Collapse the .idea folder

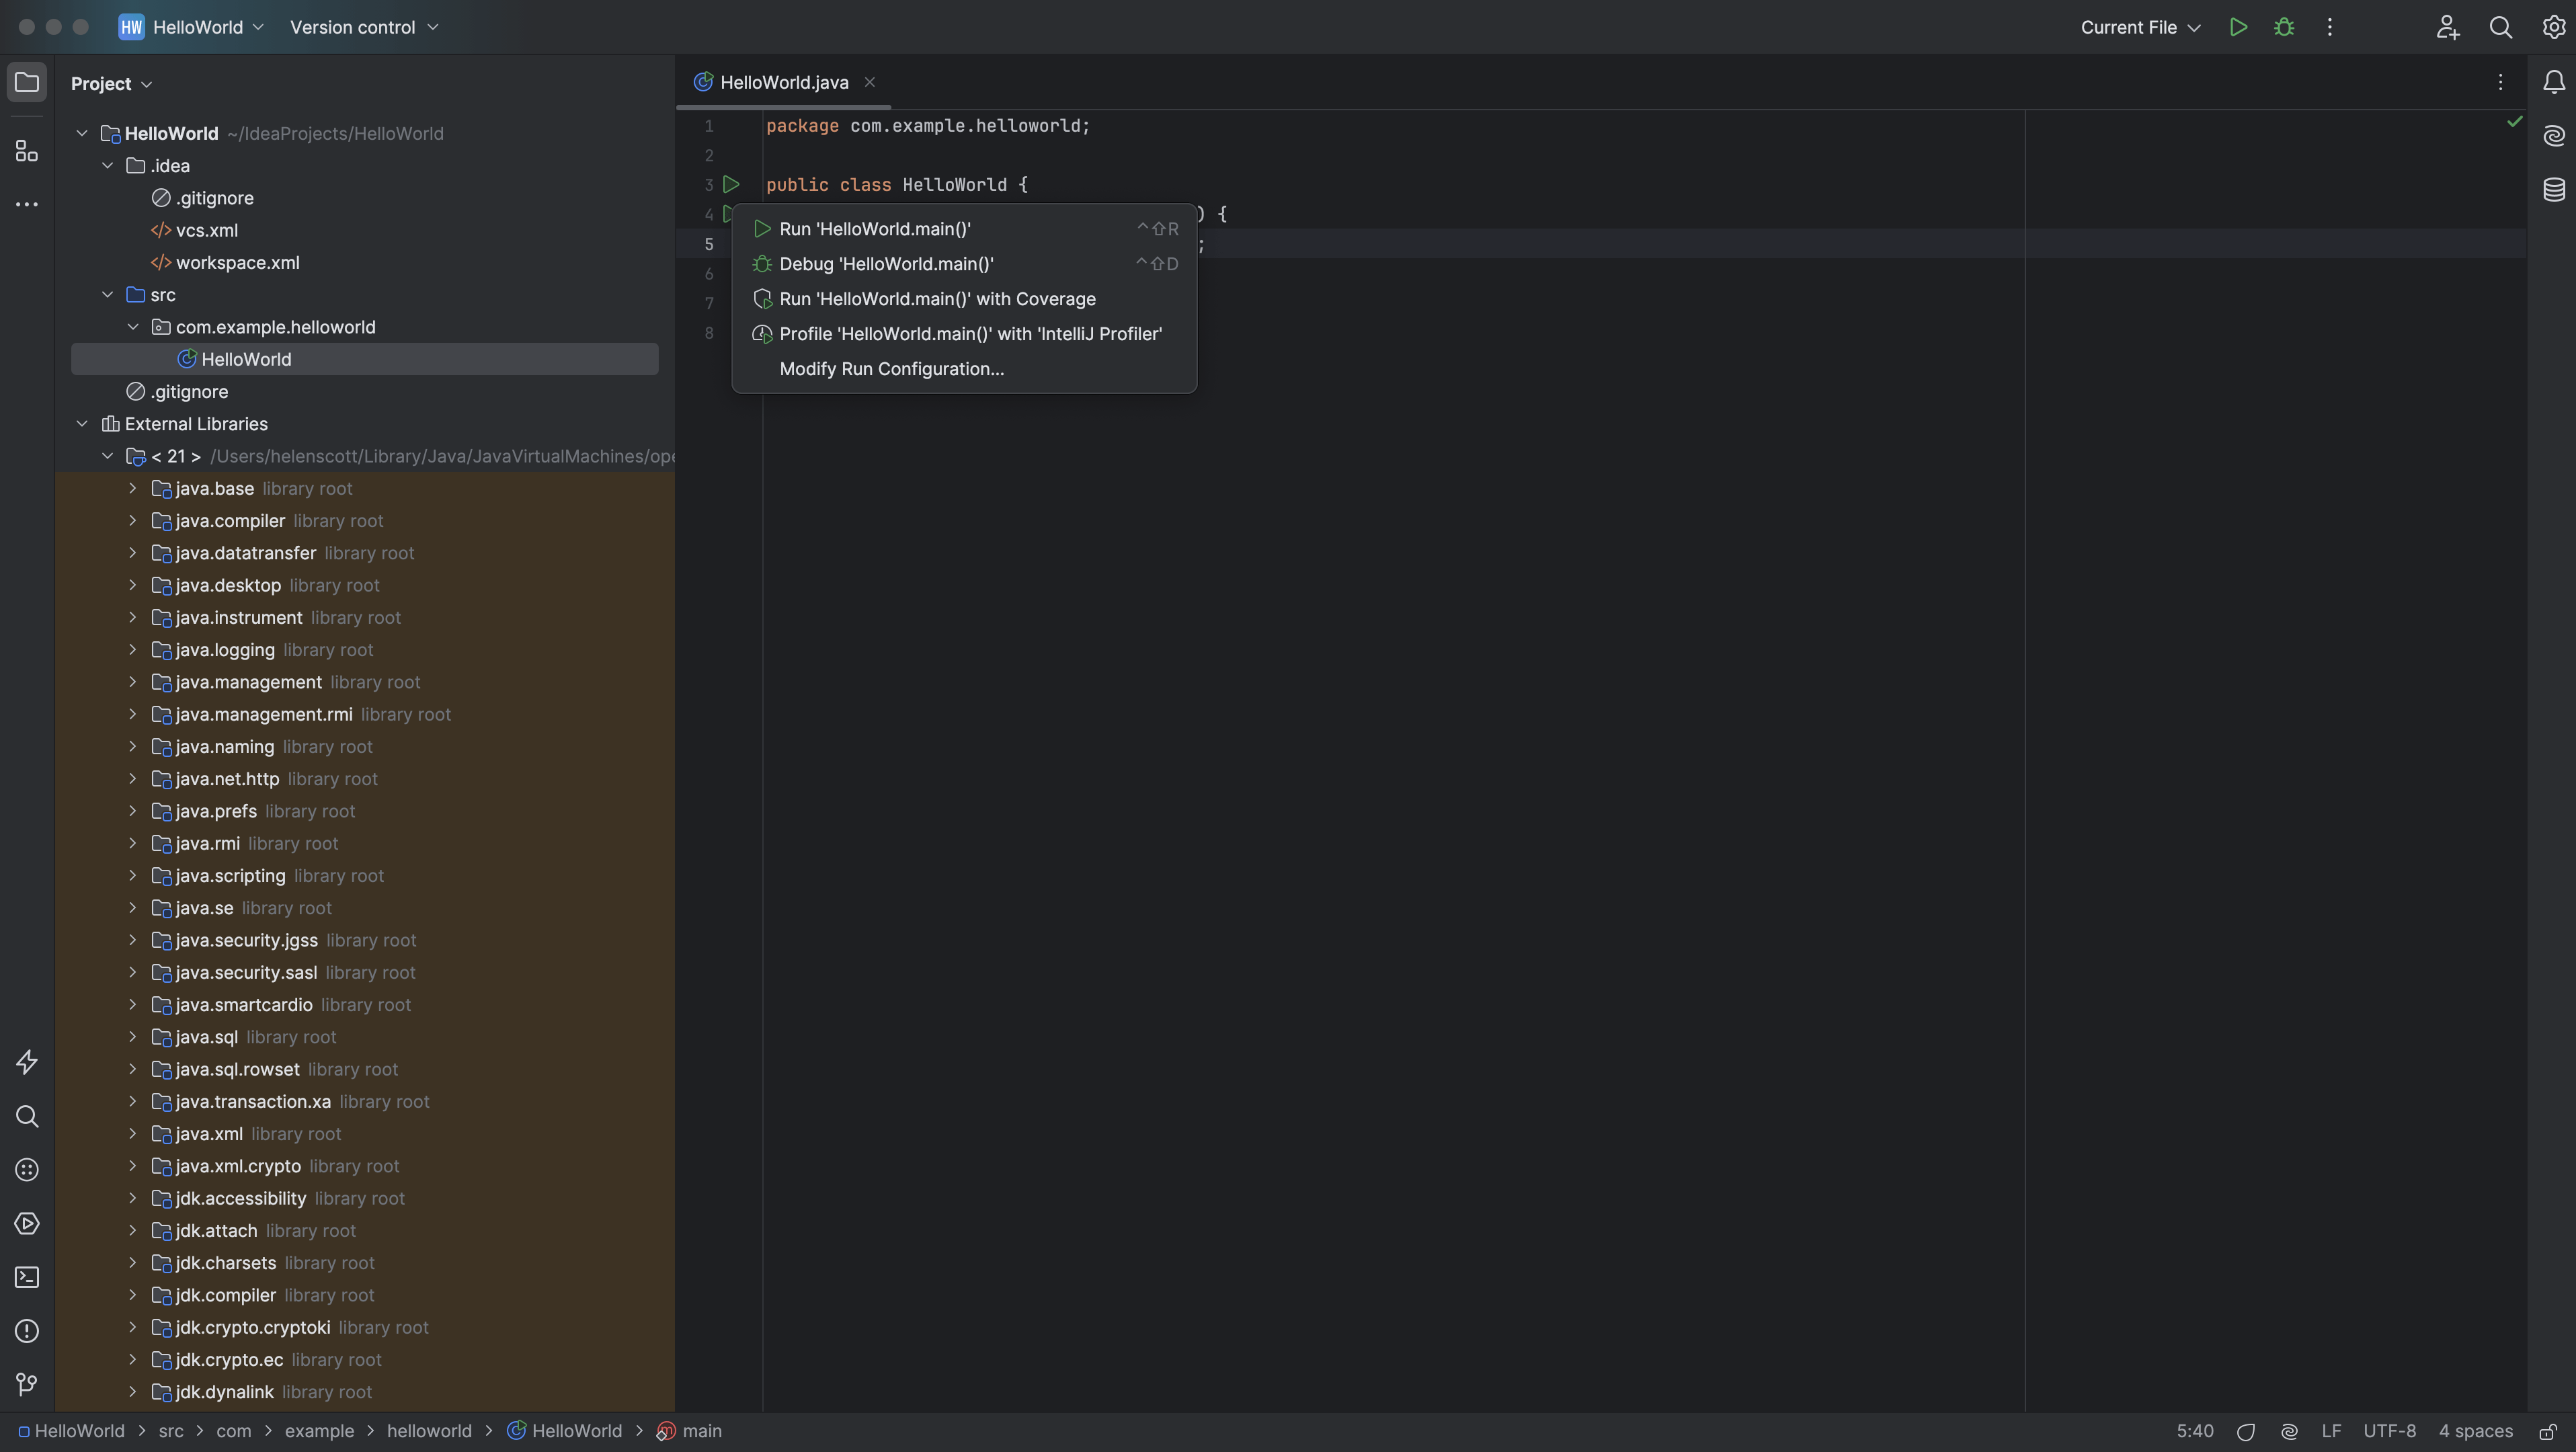tap(108, 166)
